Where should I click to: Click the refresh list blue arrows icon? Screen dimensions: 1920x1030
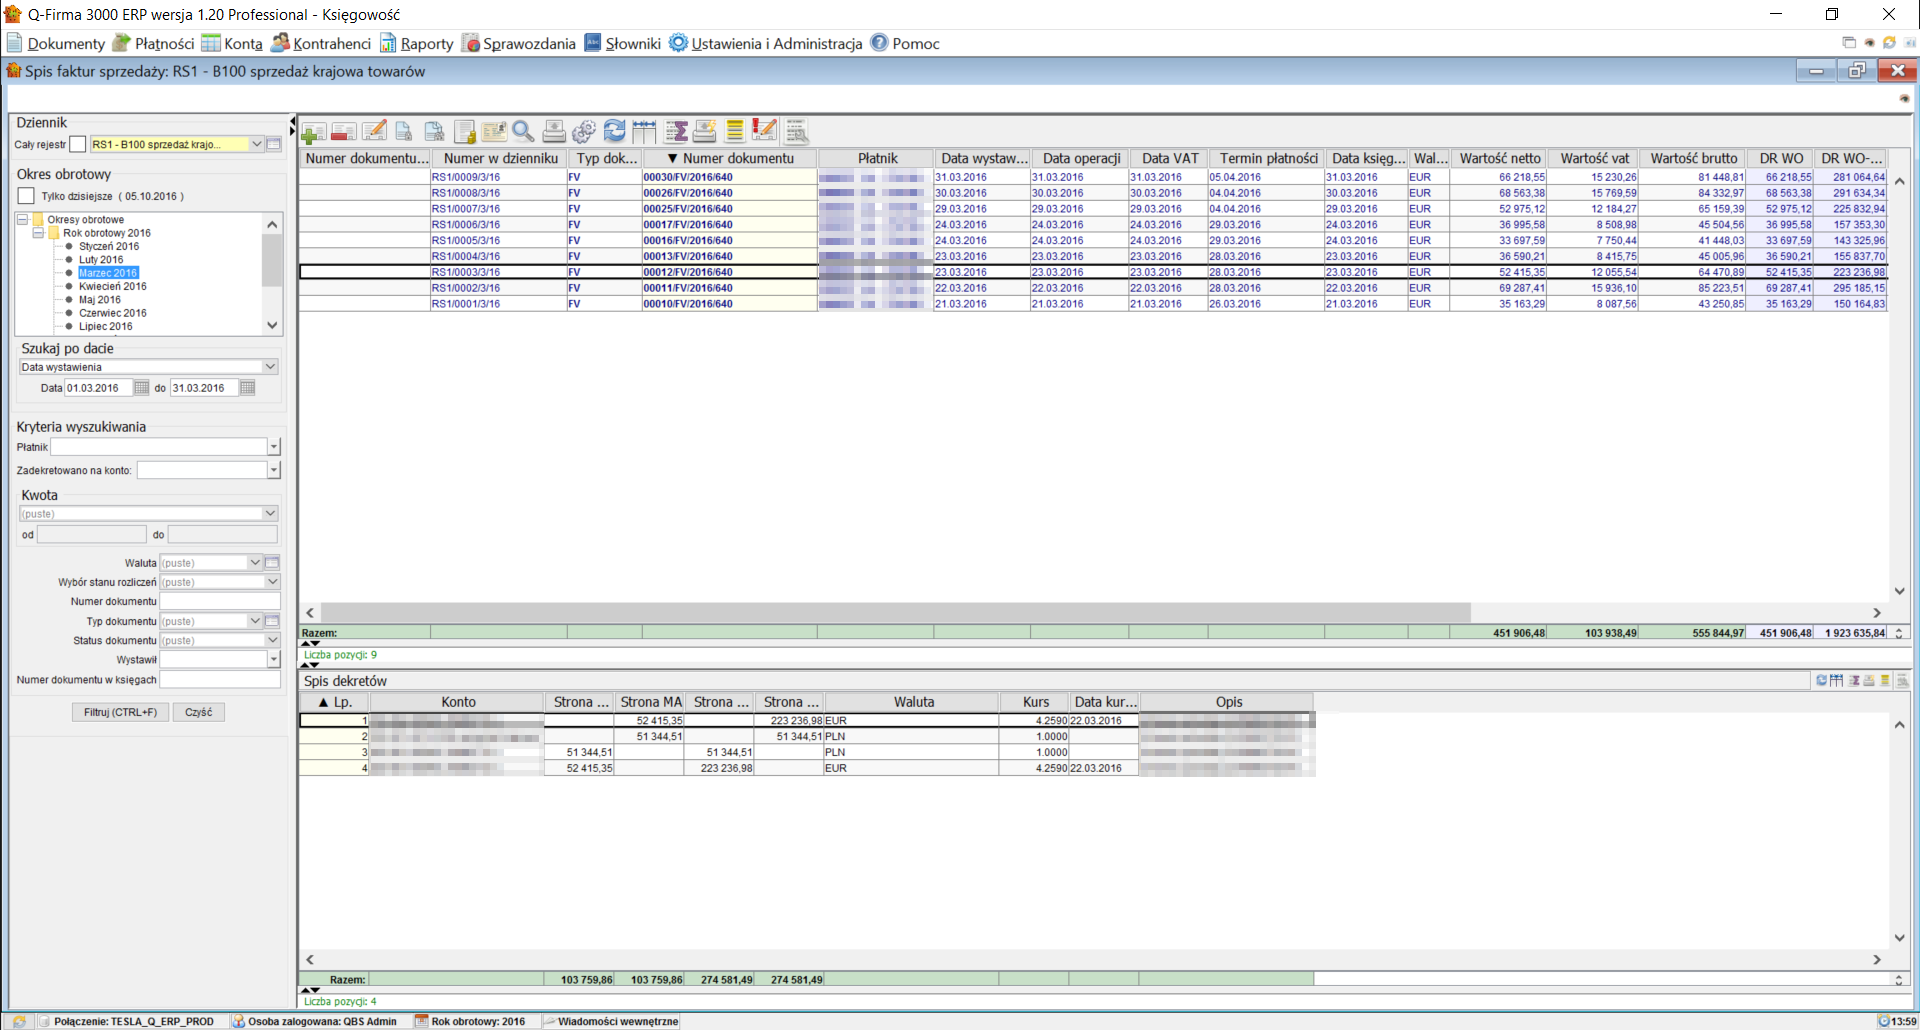click(x=614, y=132)
